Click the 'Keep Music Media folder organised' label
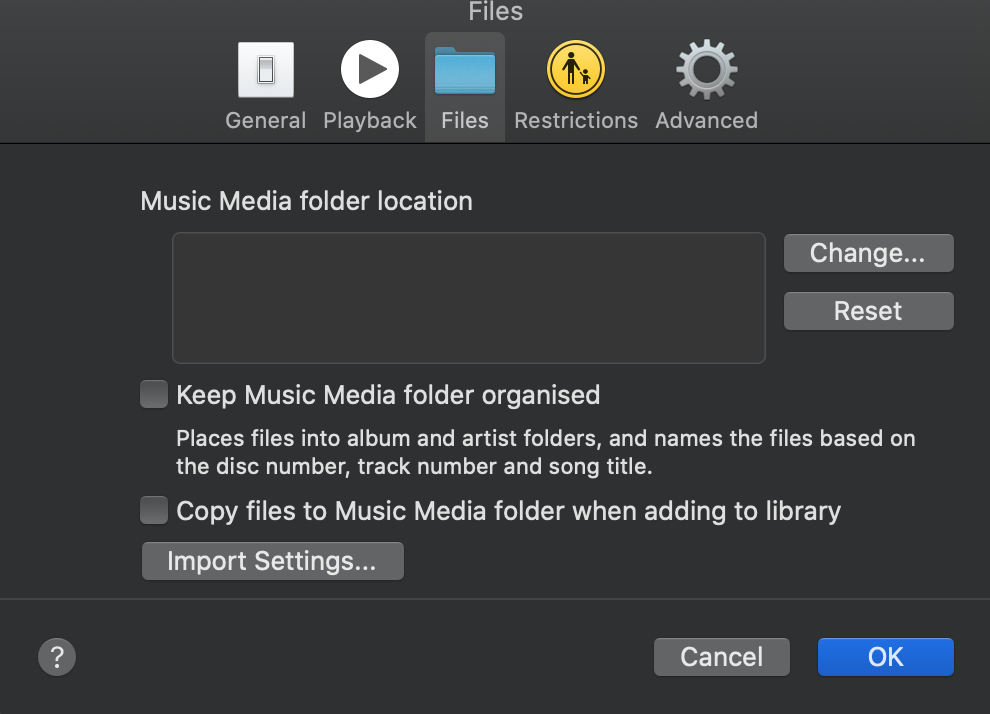This screenshot has height=714, width=990. (388, 395)
